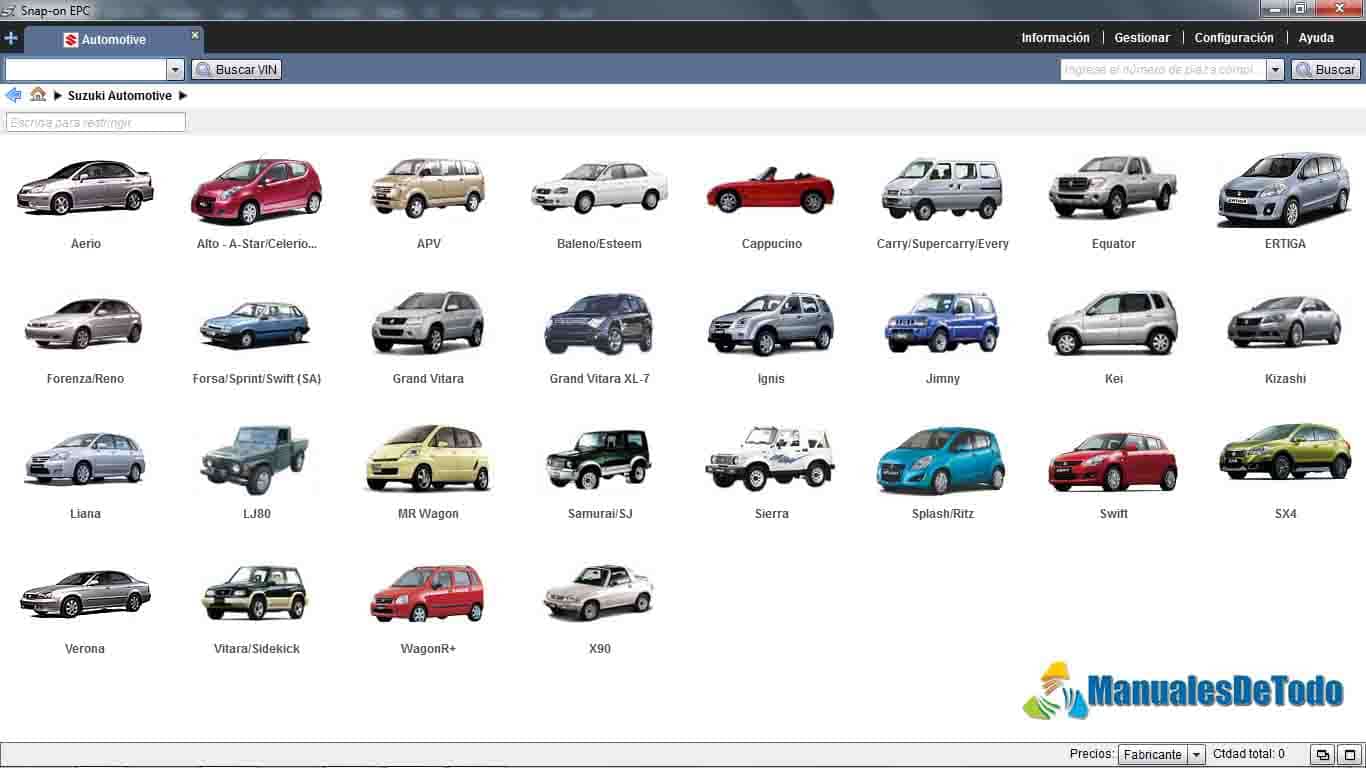This screenshot has height=768, width=1366.
Task: Select the Verona sedan
Action: [x=86, y=607]
